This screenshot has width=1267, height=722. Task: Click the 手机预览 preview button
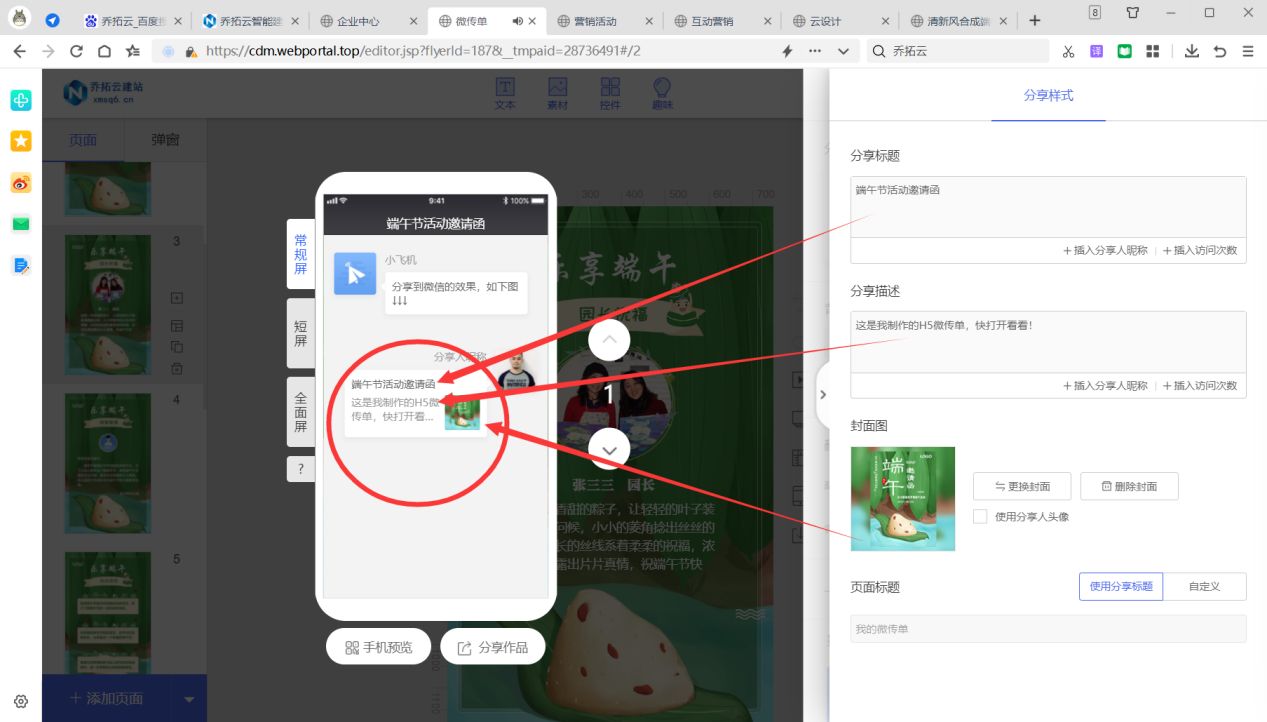pos(377,645)
